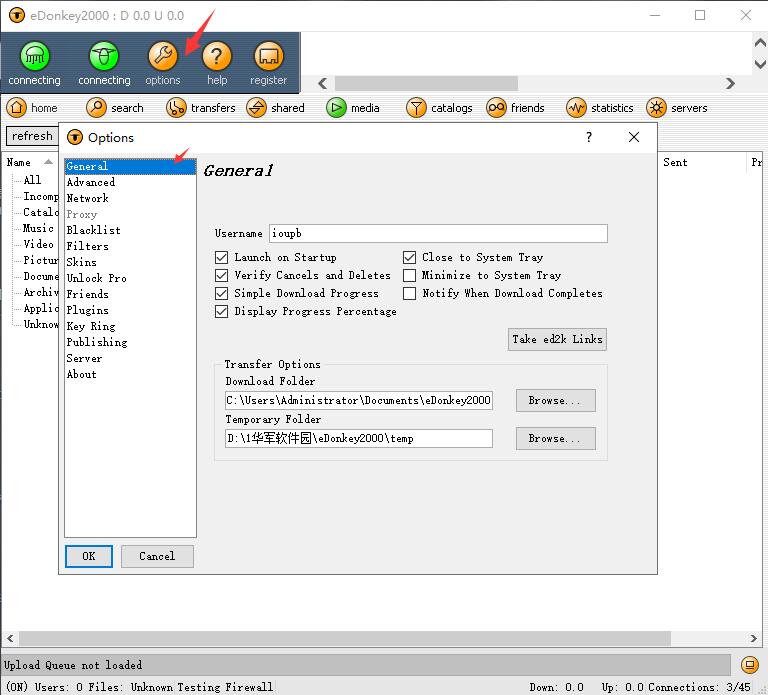This screenshot has height=695, width=768.
Task: Select Plugins in the options list
Action: 130,311
